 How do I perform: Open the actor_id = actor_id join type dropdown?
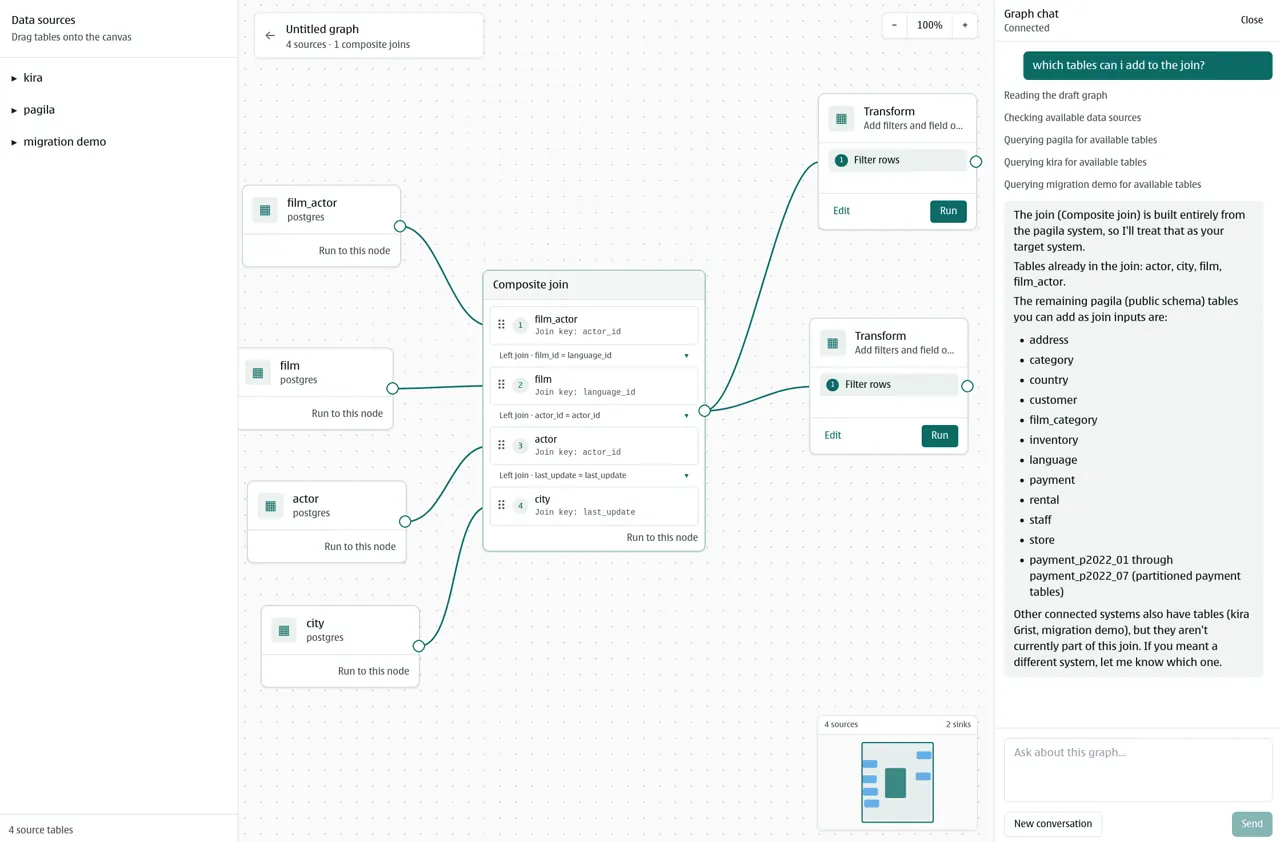click(594, 415)
